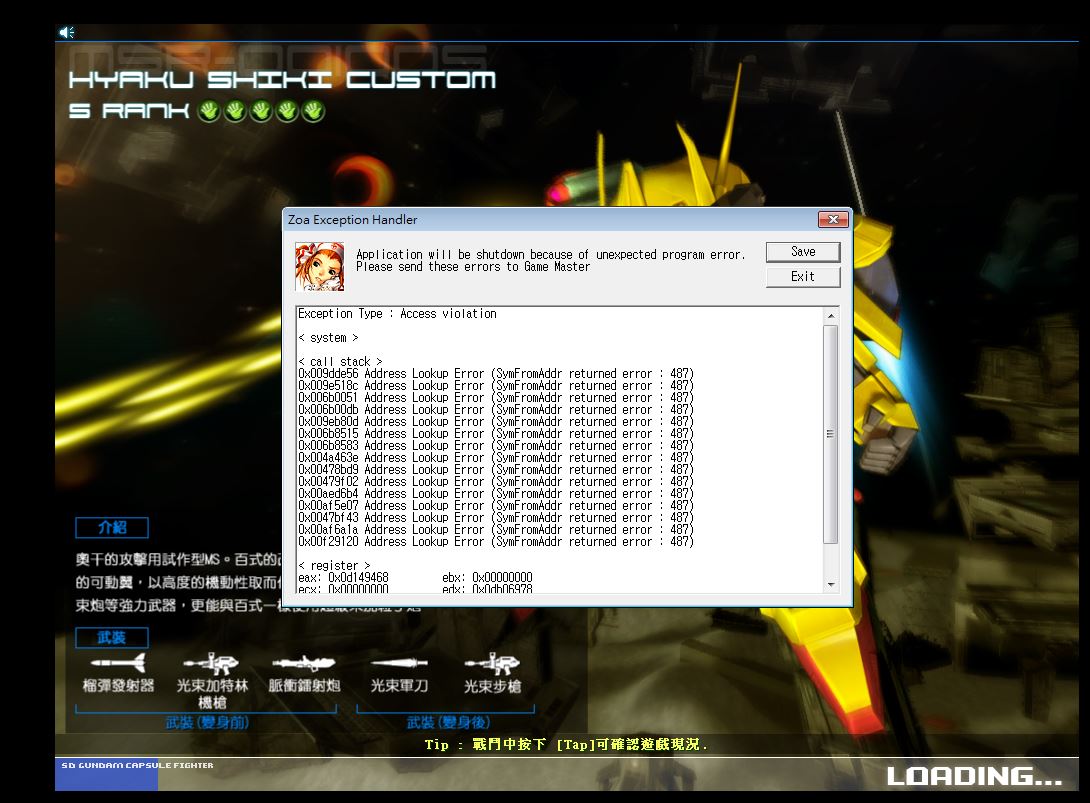Click the scrollbar down arrow in error log
1090x803 pixels.
831,585
